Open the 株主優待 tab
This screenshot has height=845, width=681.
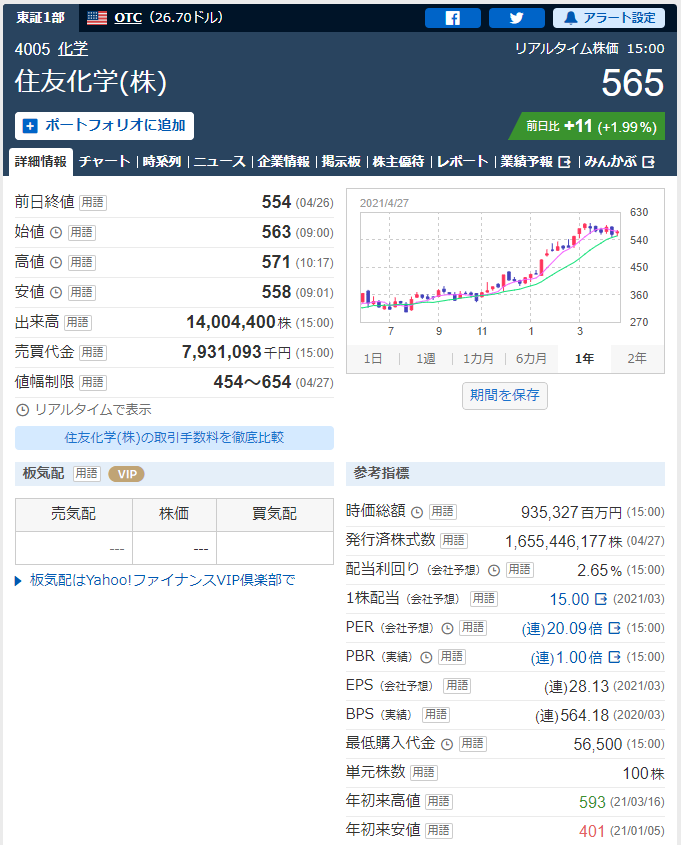tap(399, 162)
